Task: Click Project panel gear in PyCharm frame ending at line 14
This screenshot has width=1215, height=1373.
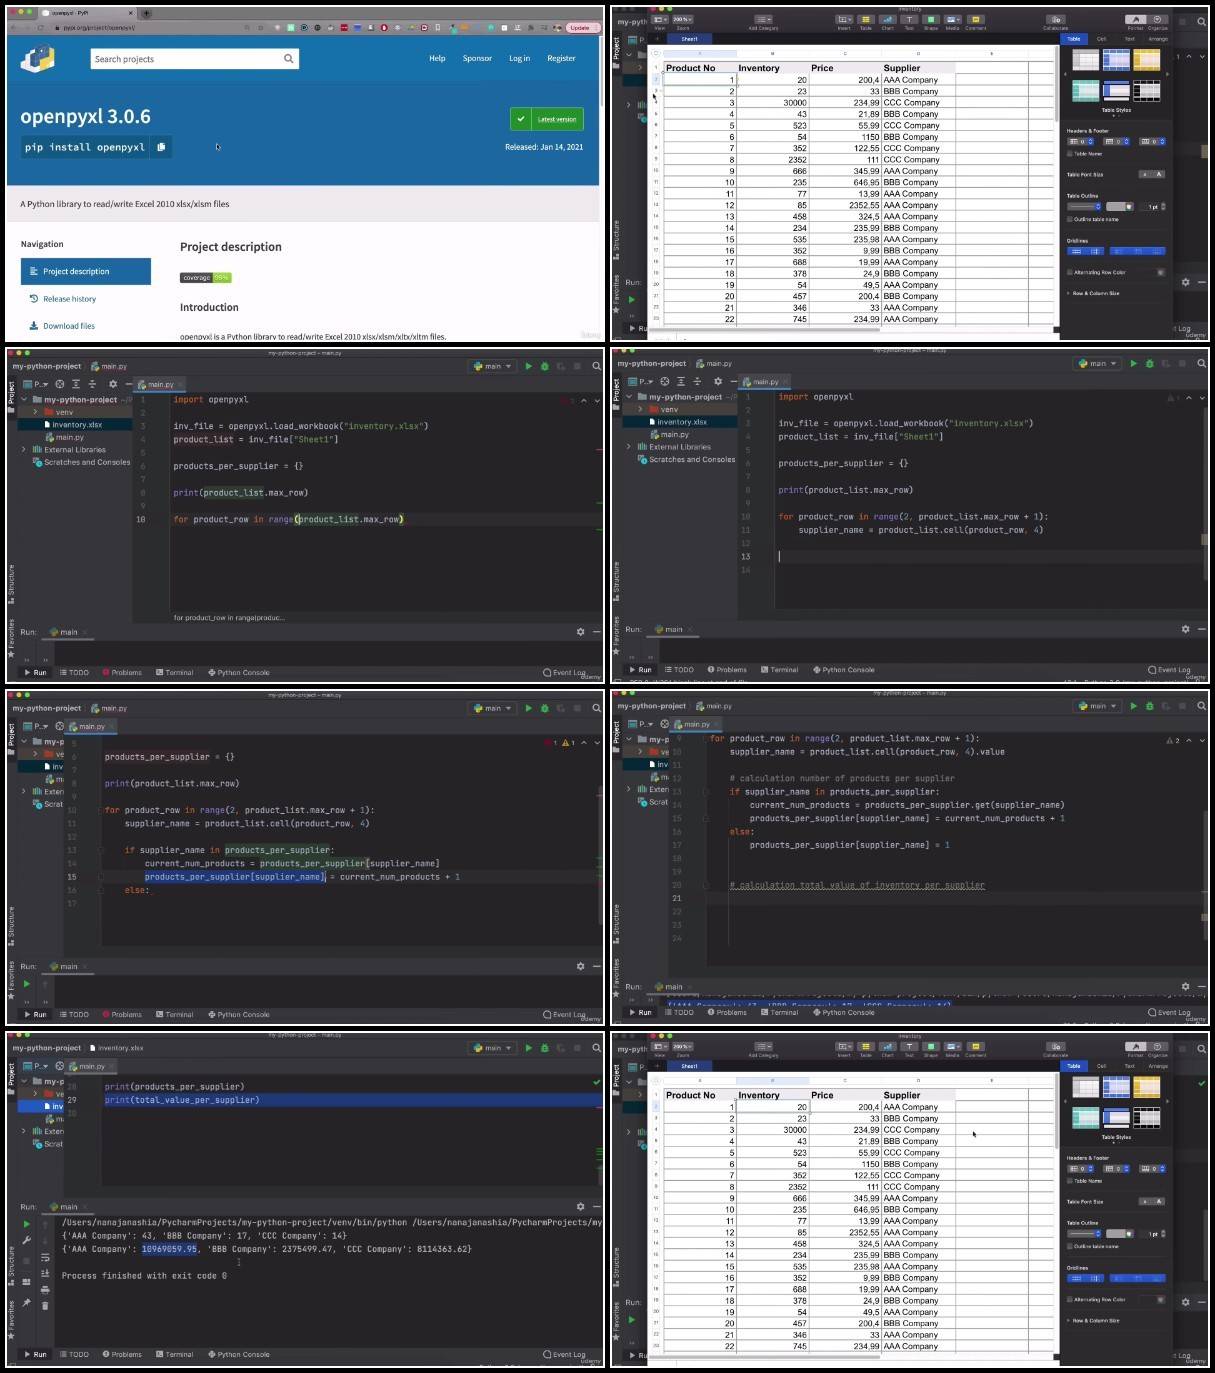Action: point(718,381)
